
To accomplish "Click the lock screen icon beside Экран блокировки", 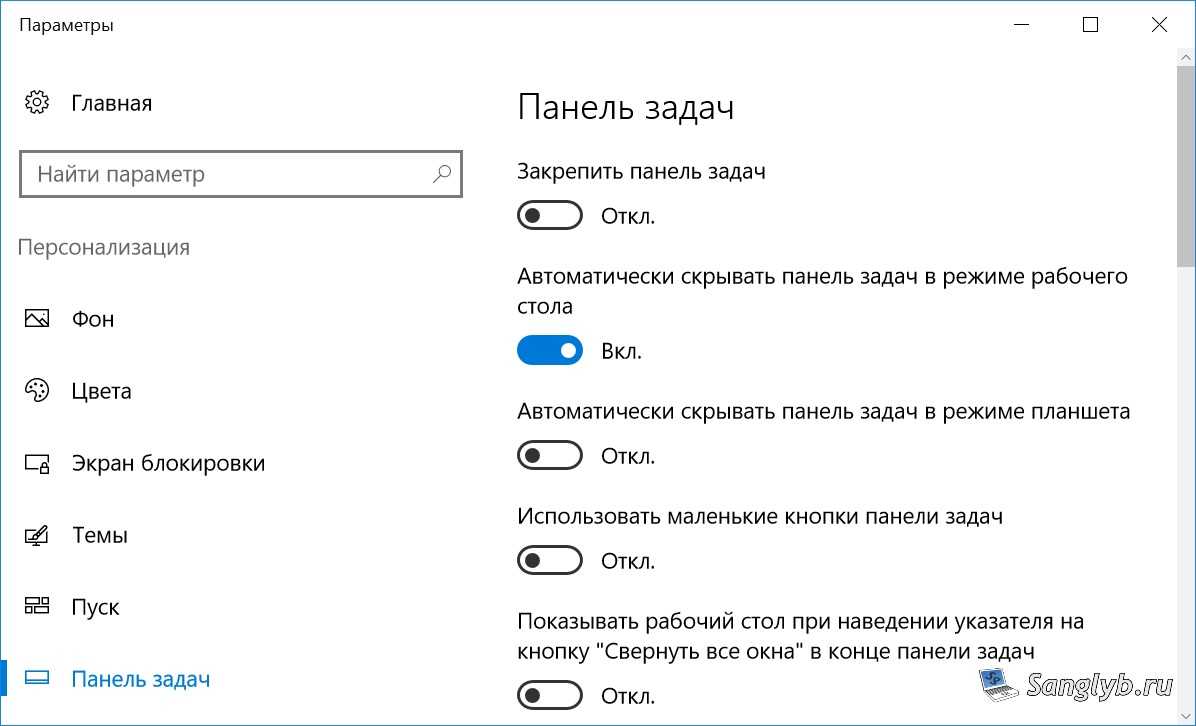I will (x=37, y=463).
